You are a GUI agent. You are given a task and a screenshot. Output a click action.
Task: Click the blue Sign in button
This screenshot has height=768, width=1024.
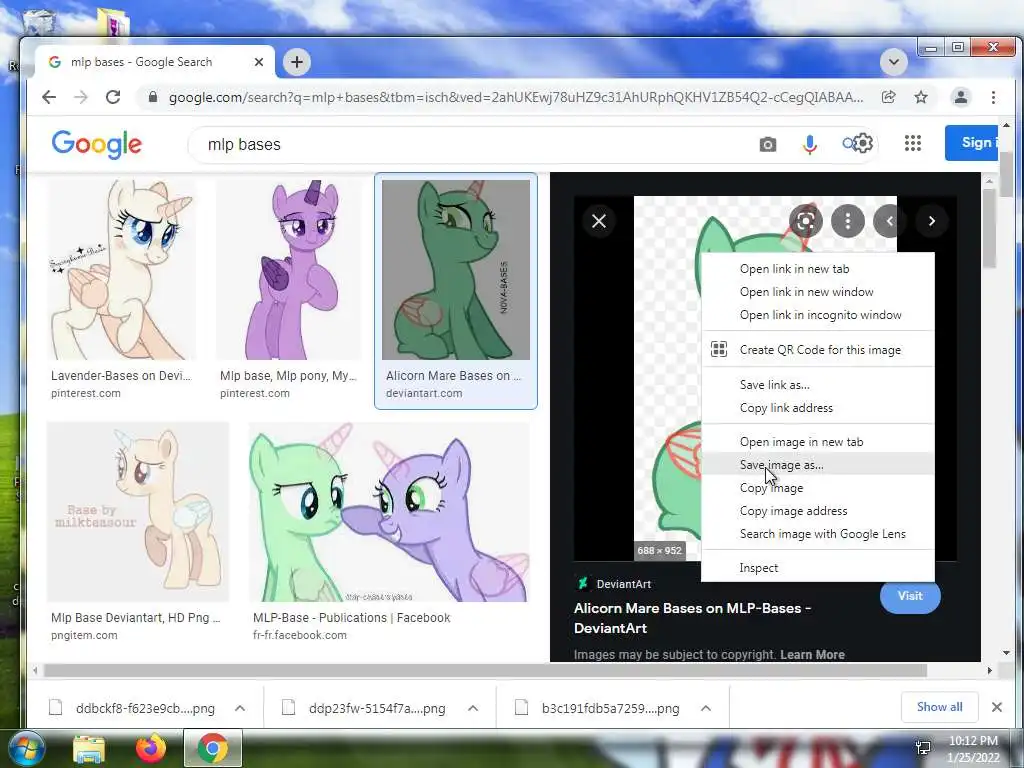pyautogui.click(x=971, y=142)
